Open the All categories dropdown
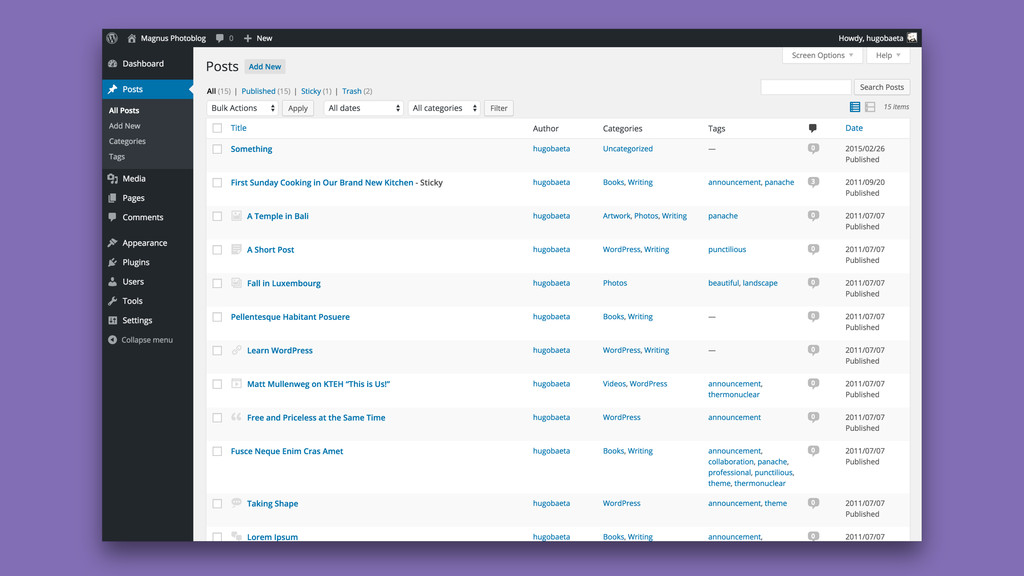This screenshot has width=1024, height=576. click(444, 108)
